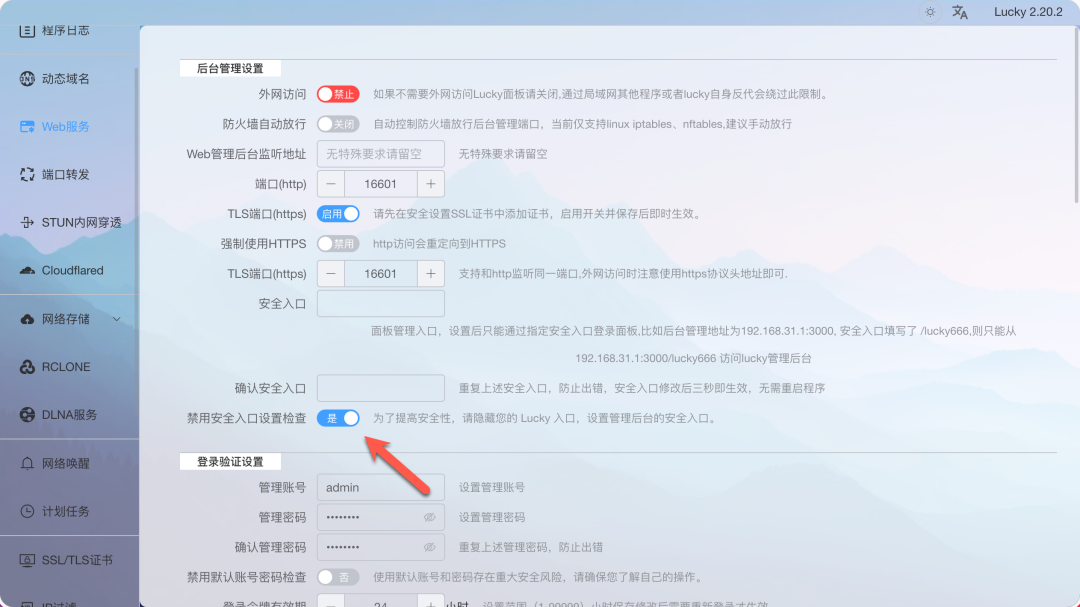Click the Cloudflared cloud icon
Viewport: 1080px width, 607px height.
click(x=27, y=271)
